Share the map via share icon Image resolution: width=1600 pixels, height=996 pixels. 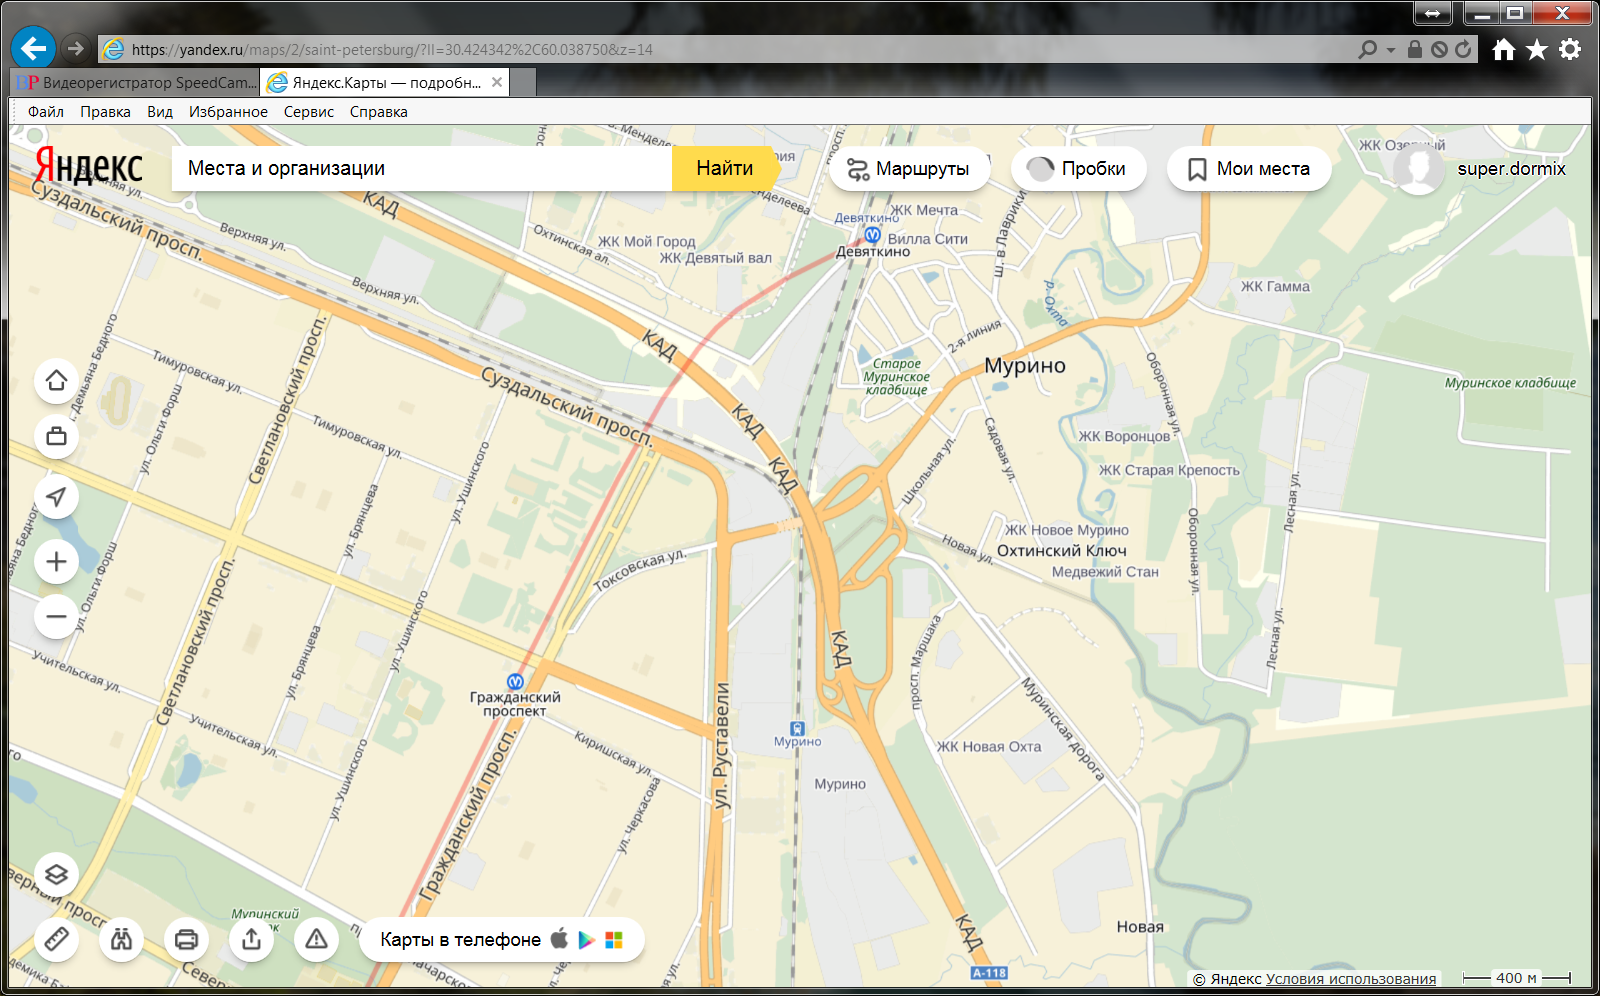tap(251, 939)
